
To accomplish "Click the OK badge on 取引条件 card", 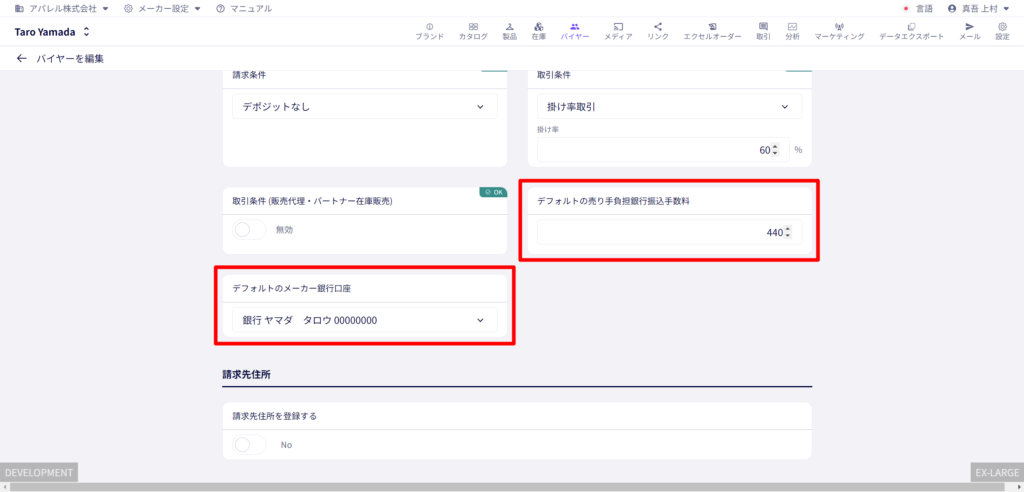I will point(493,192).
